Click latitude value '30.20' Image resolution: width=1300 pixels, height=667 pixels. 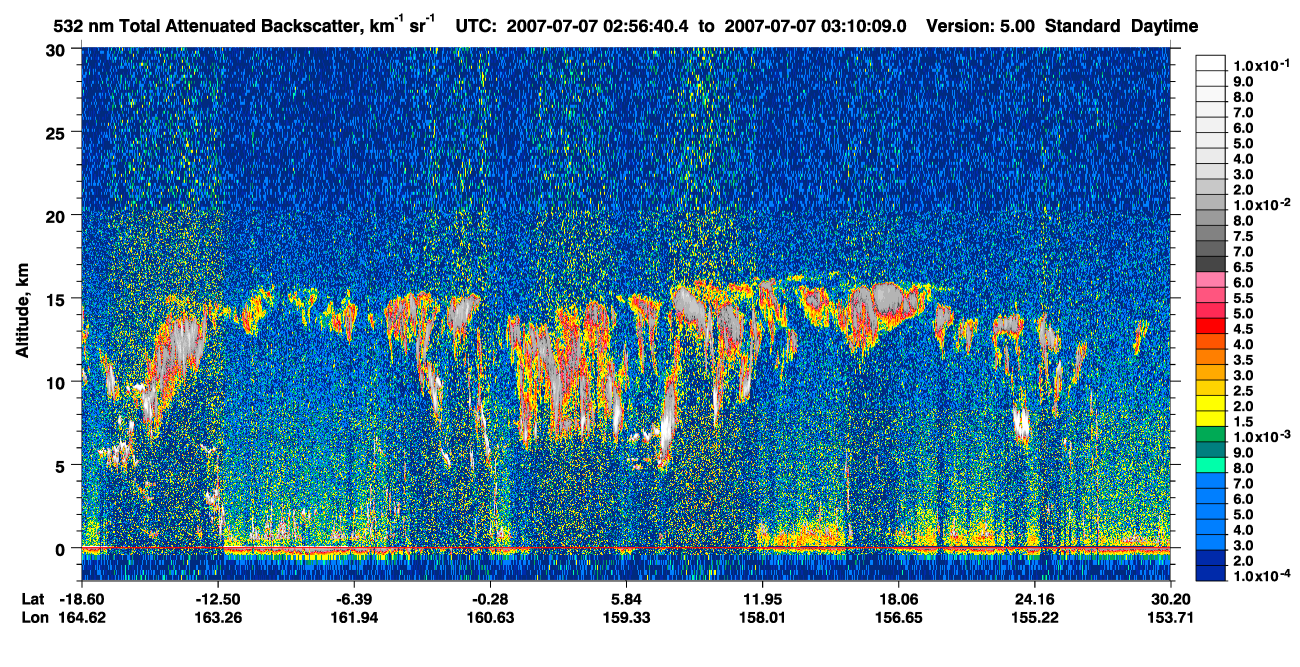(x=1172, y=599)
